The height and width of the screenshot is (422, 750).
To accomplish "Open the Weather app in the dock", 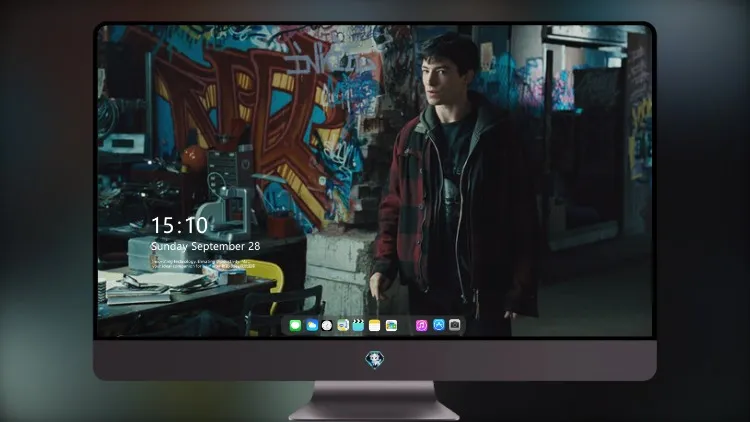I will 311,325.
